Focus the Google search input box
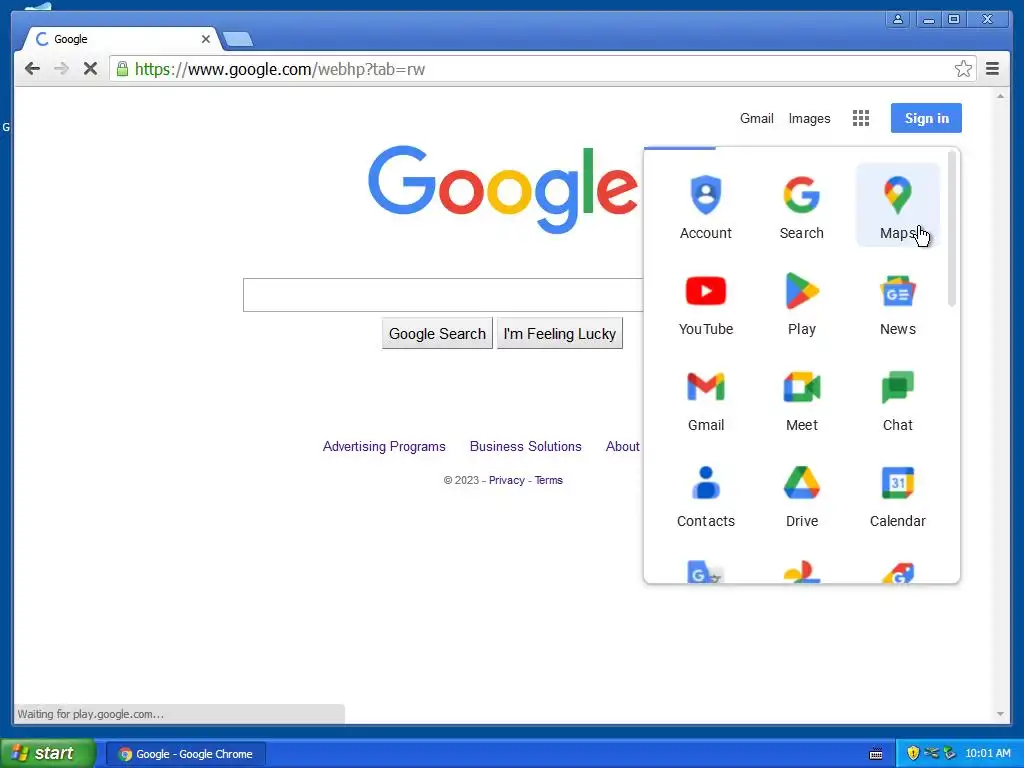This screenshot has width=1024, height=768. (x=443, y=295)
